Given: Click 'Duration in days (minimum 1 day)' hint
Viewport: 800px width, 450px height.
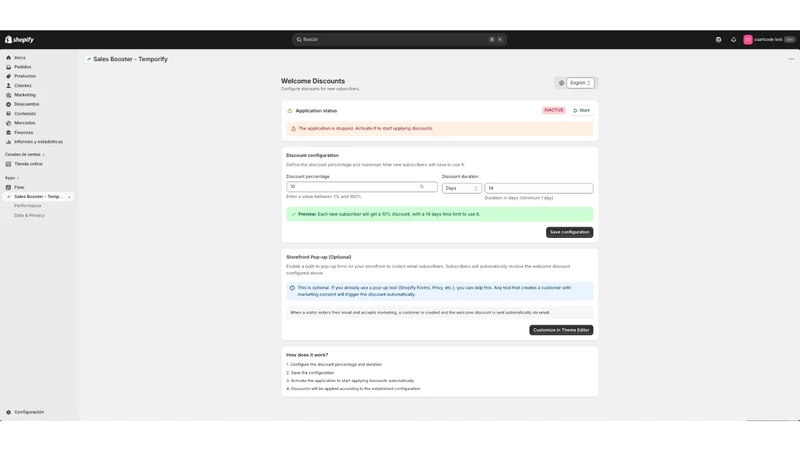Looking at the screenshot, I should tap(519, 198).
